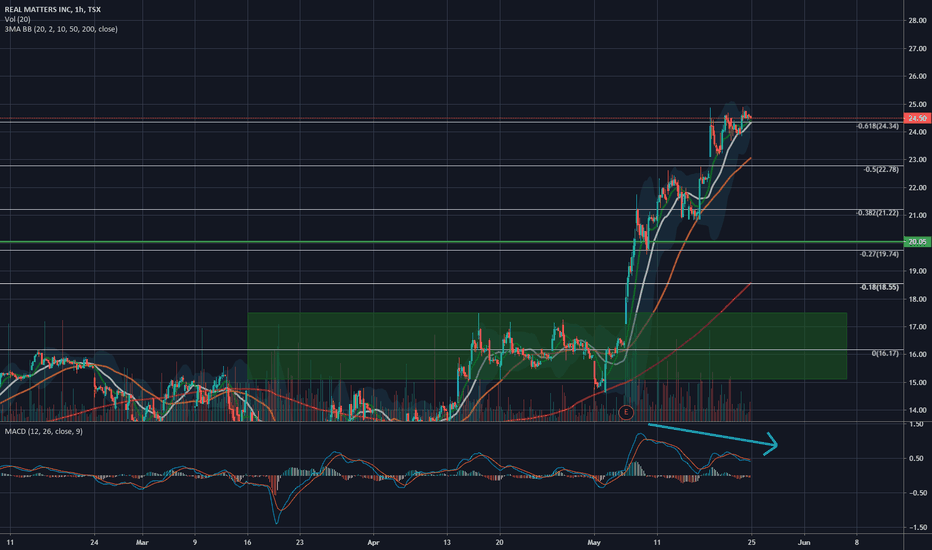
Task: Click the 27.00 price axis label
Action: pos(918,49)
